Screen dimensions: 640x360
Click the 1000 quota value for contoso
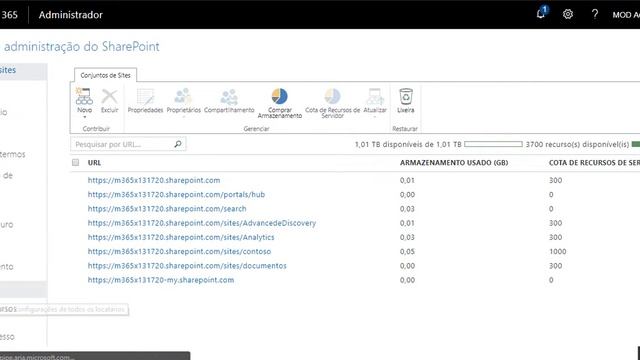coord(558,251)
